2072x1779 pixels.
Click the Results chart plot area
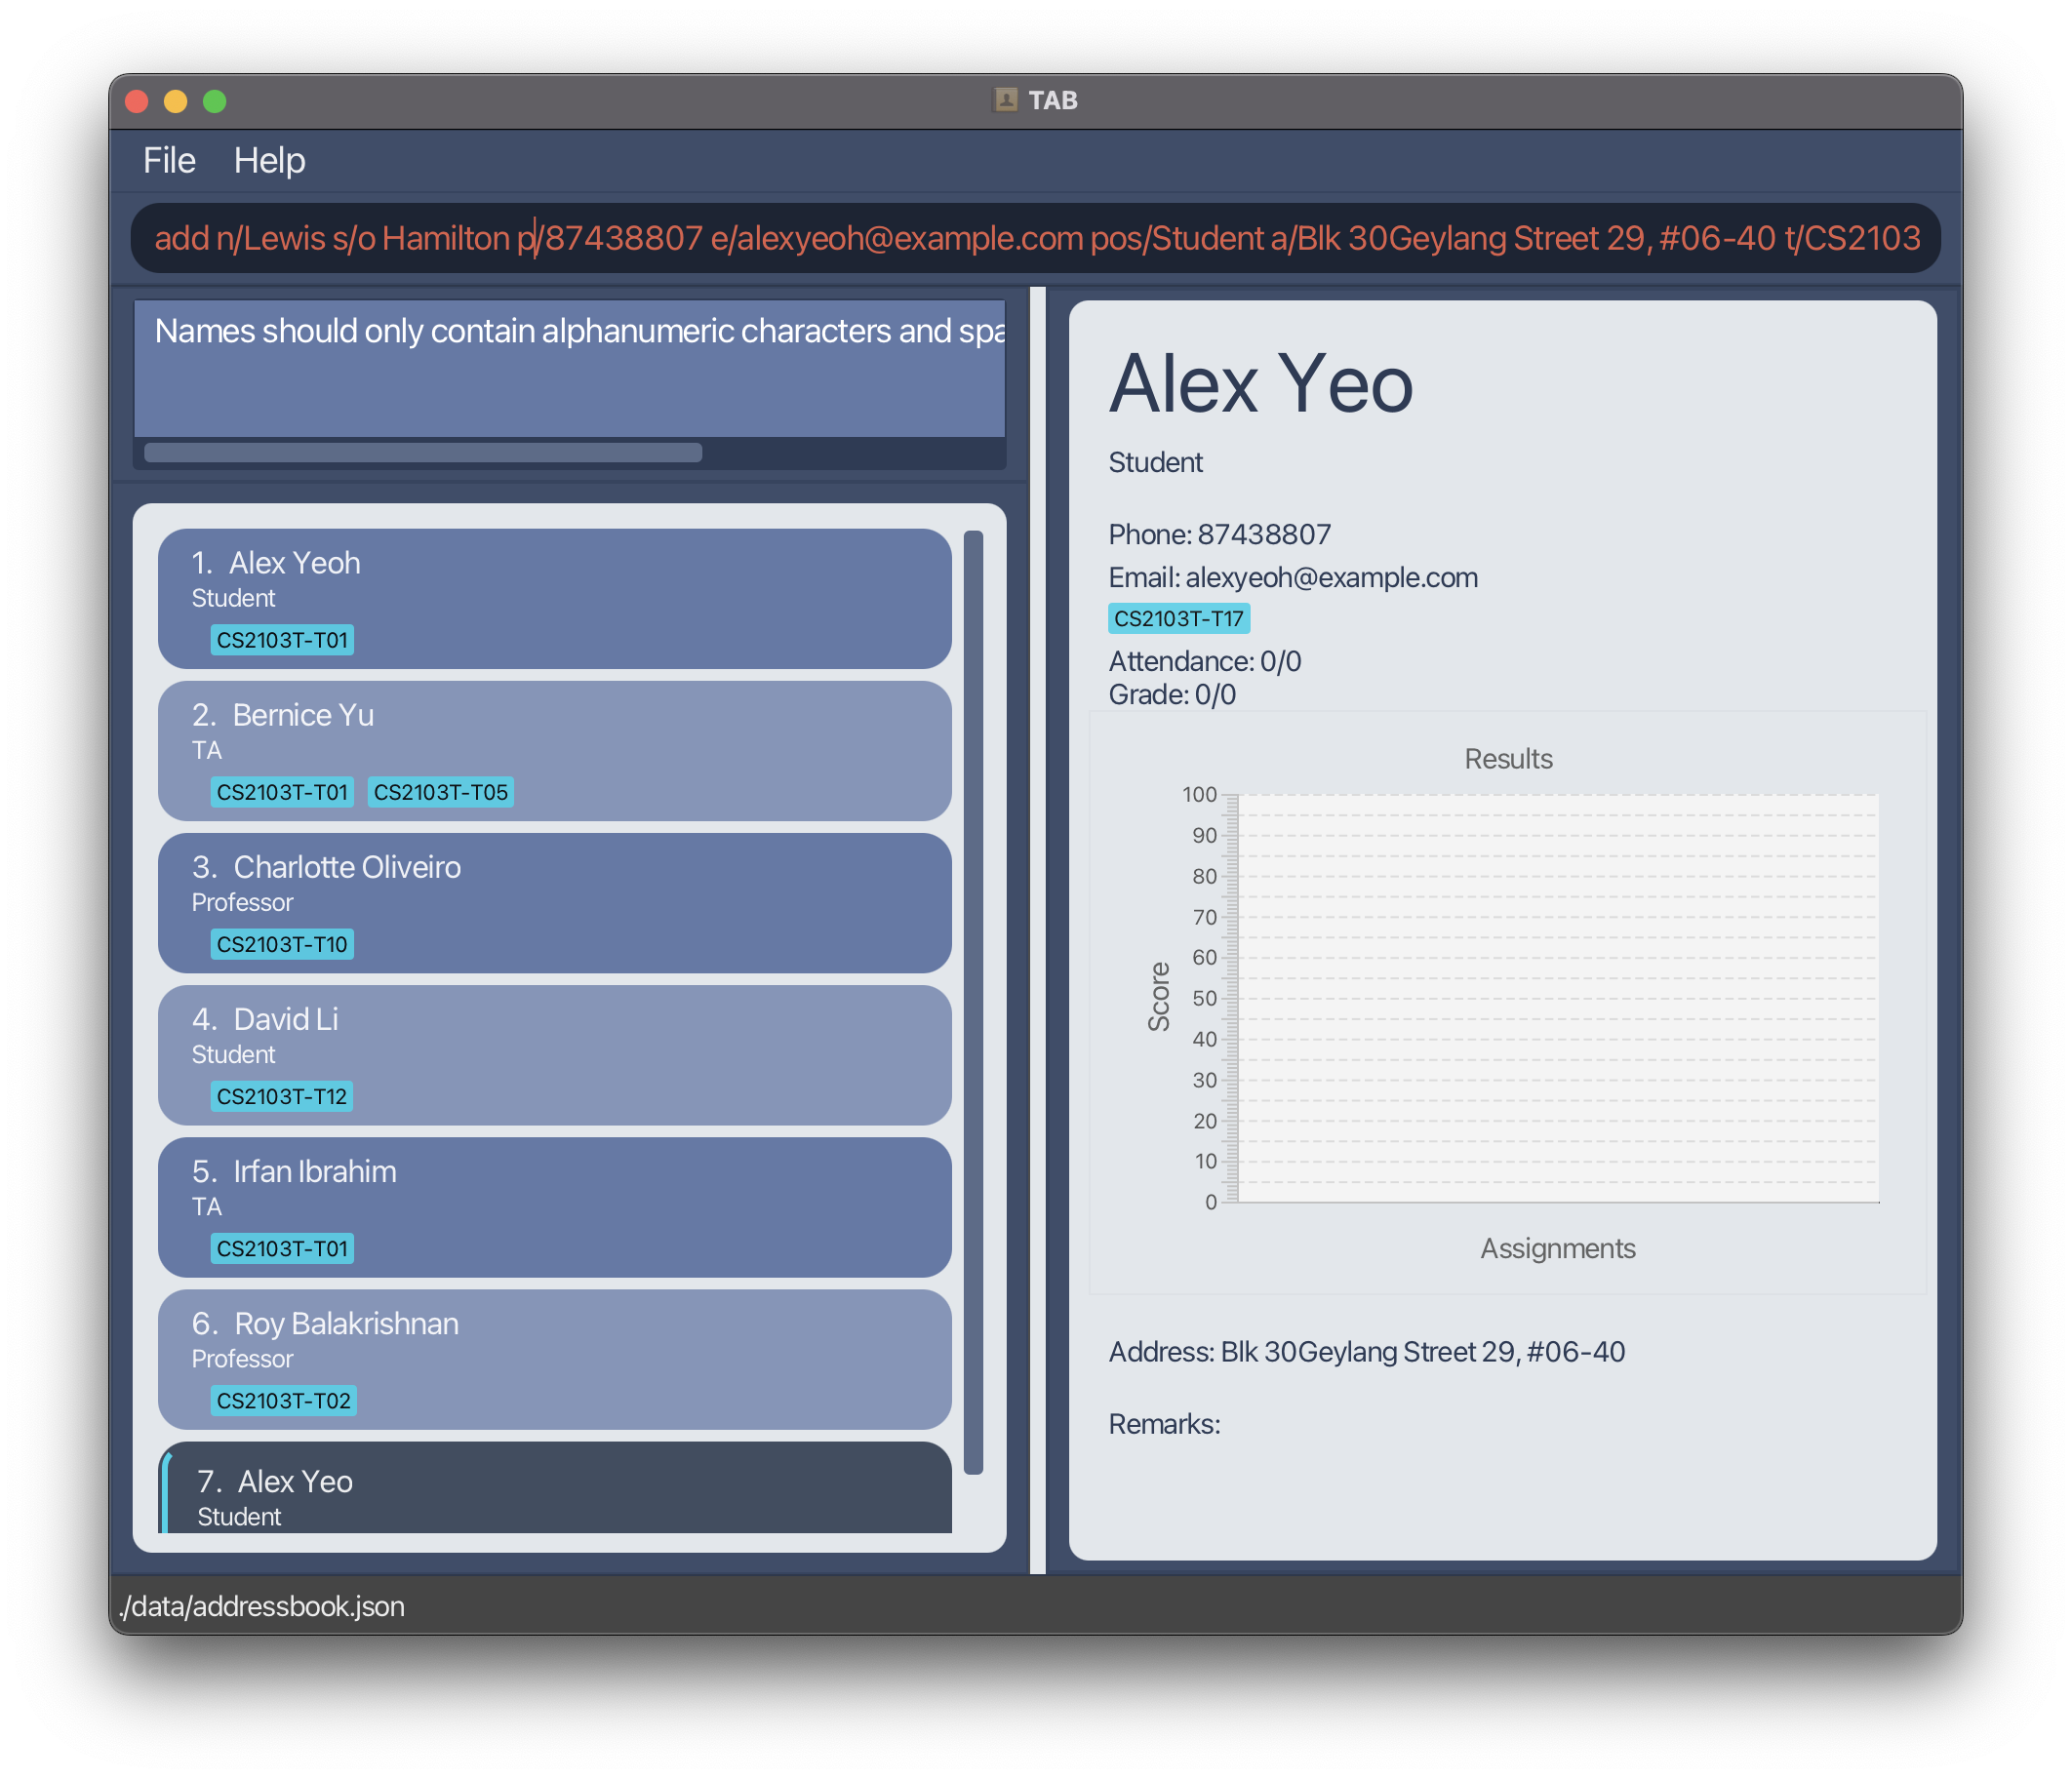coord(1558,998)
